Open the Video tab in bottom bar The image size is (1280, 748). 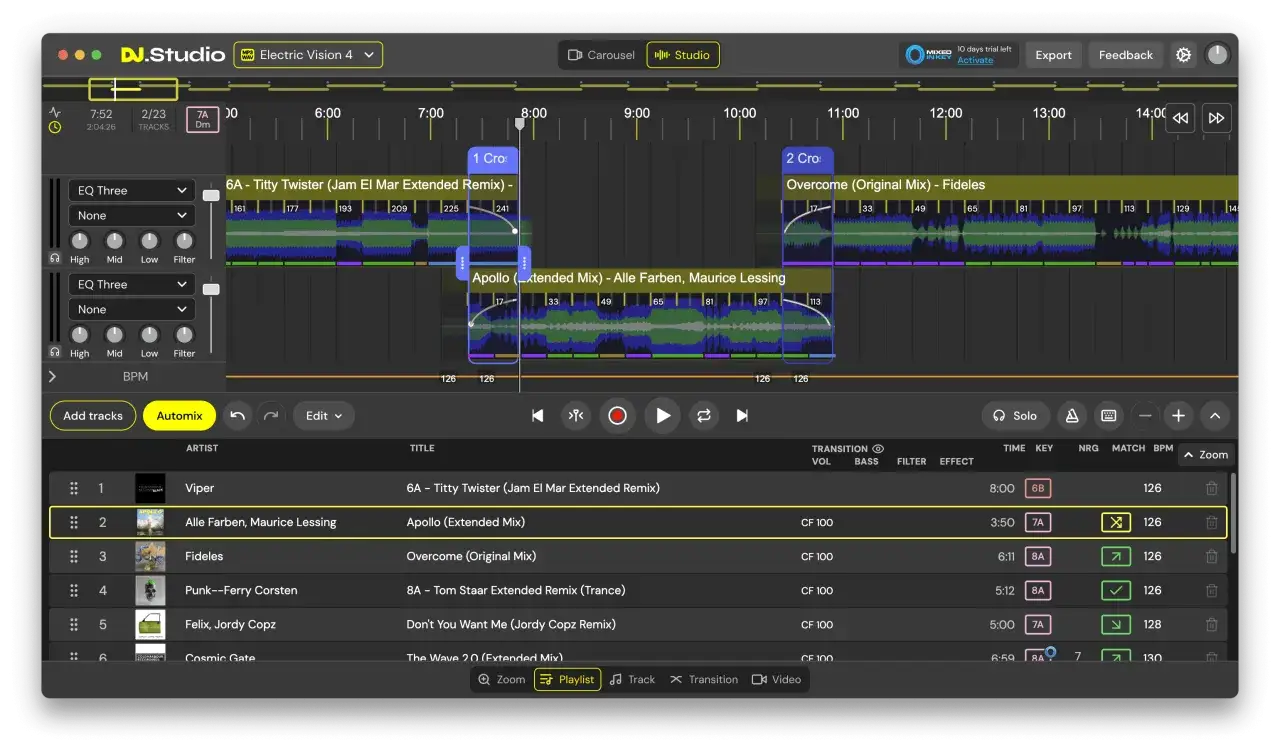point(777,679)
